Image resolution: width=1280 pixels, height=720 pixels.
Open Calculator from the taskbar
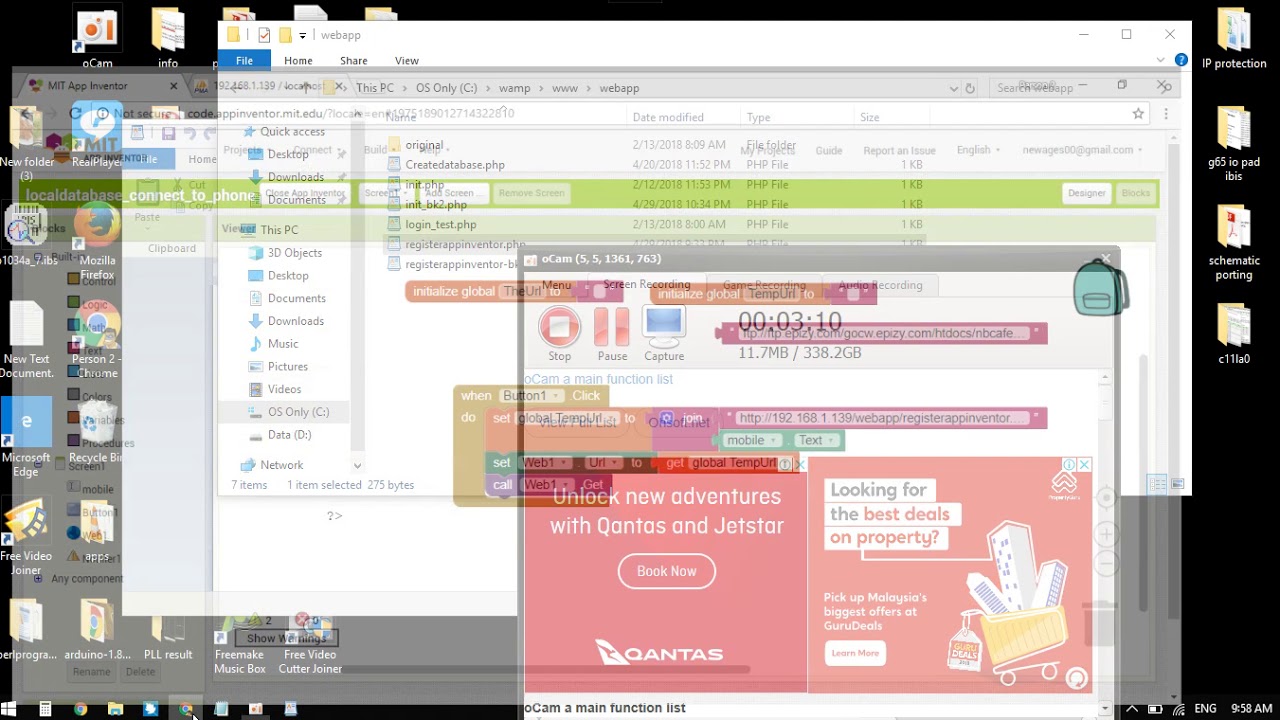pyautogui.click(x=45, y=709)
